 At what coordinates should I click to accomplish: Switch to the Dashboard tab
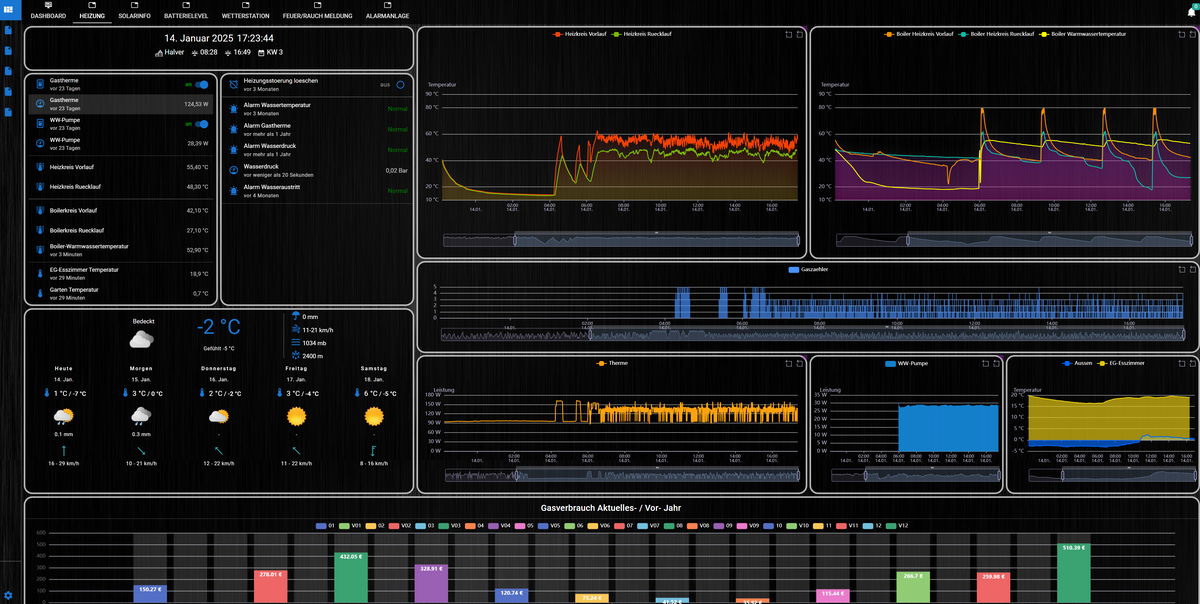click(48, 12)
